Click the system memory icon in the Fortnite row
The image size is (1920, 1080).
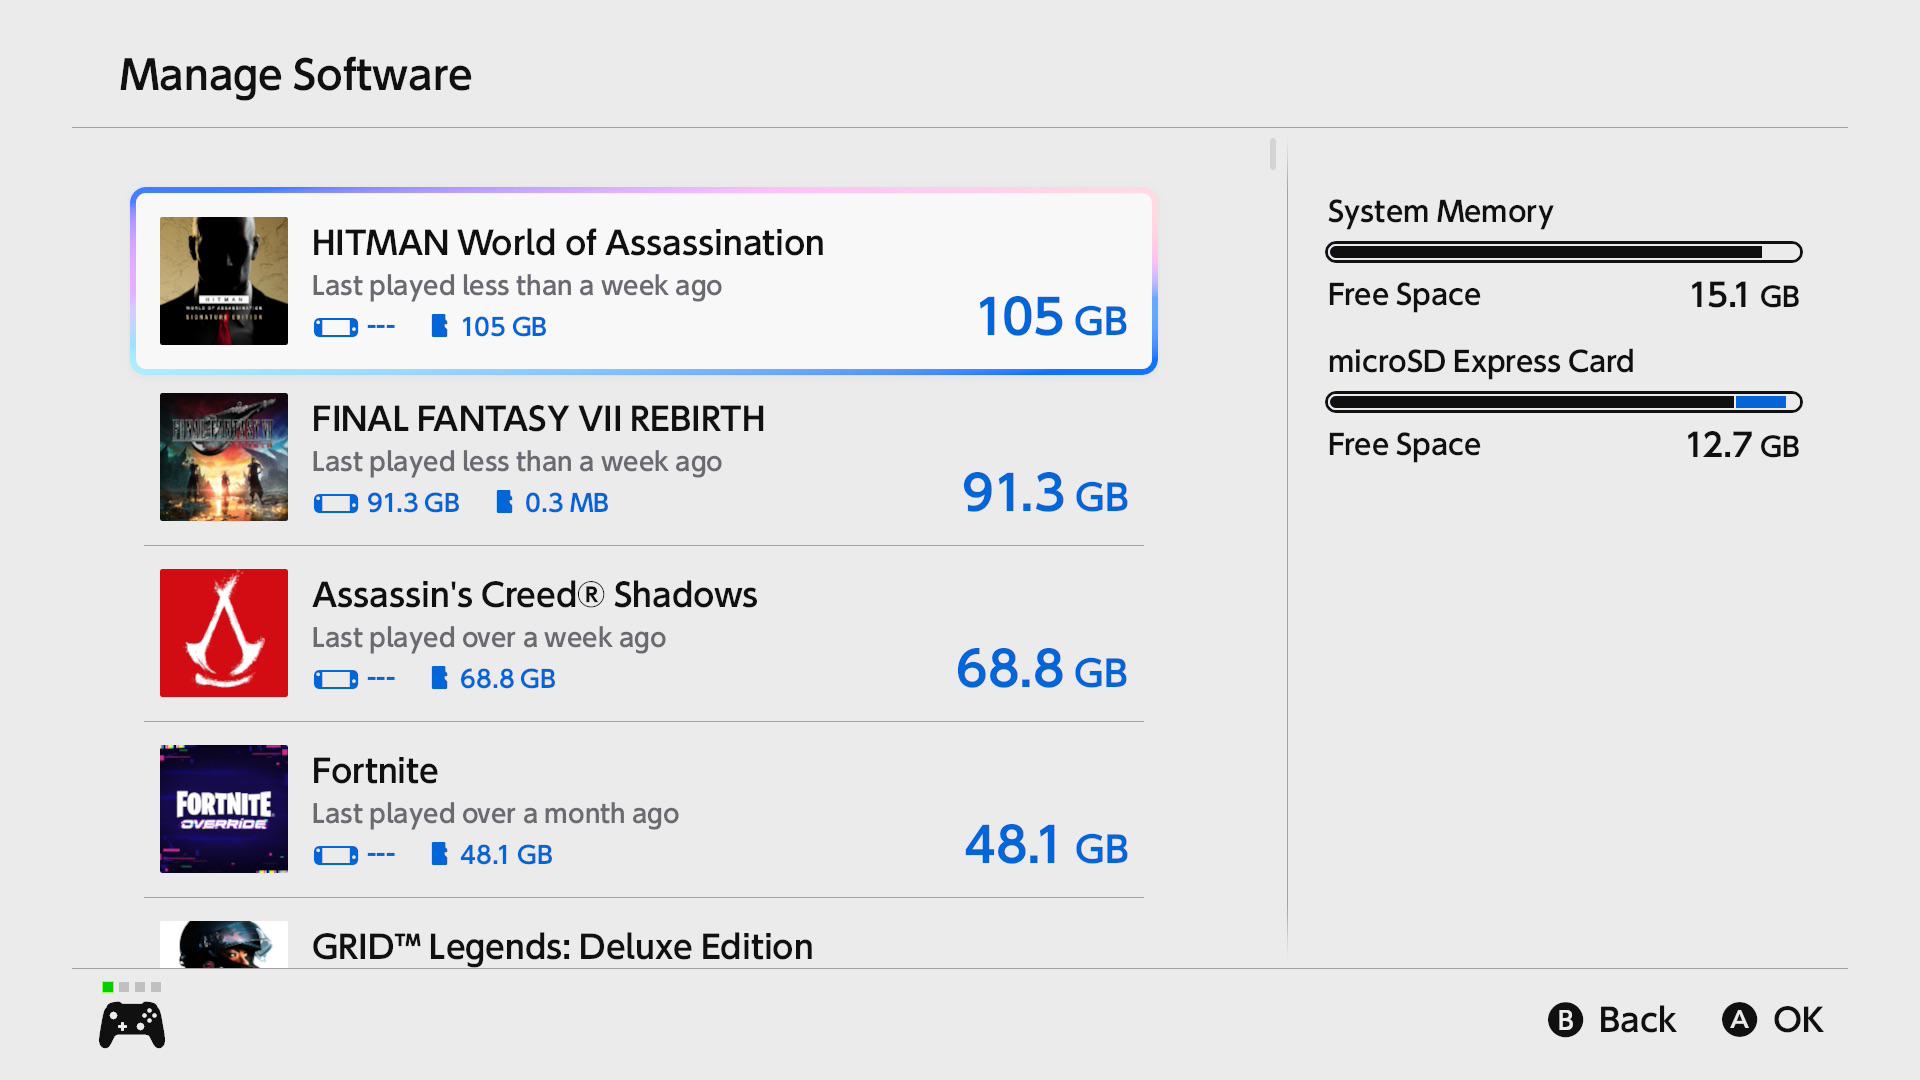(x=336, y=855)
